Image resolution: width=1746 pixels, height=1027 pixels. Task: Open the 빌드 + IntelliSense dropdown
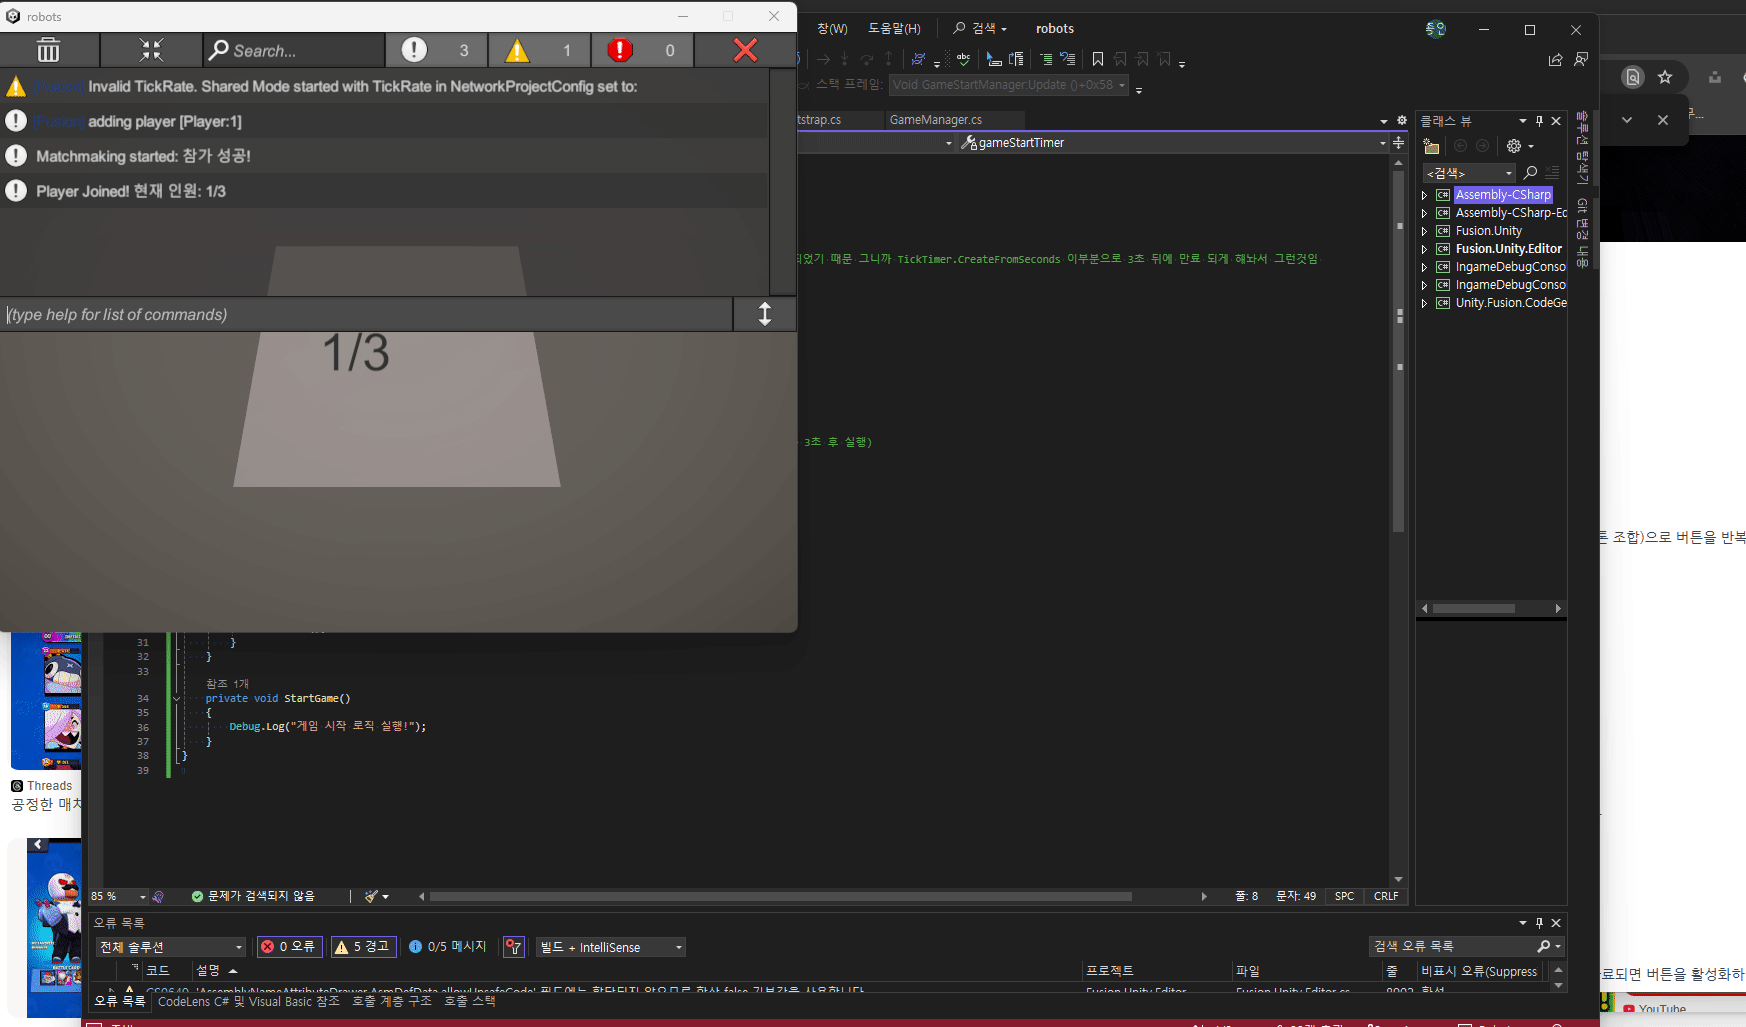tap(611, 947)
